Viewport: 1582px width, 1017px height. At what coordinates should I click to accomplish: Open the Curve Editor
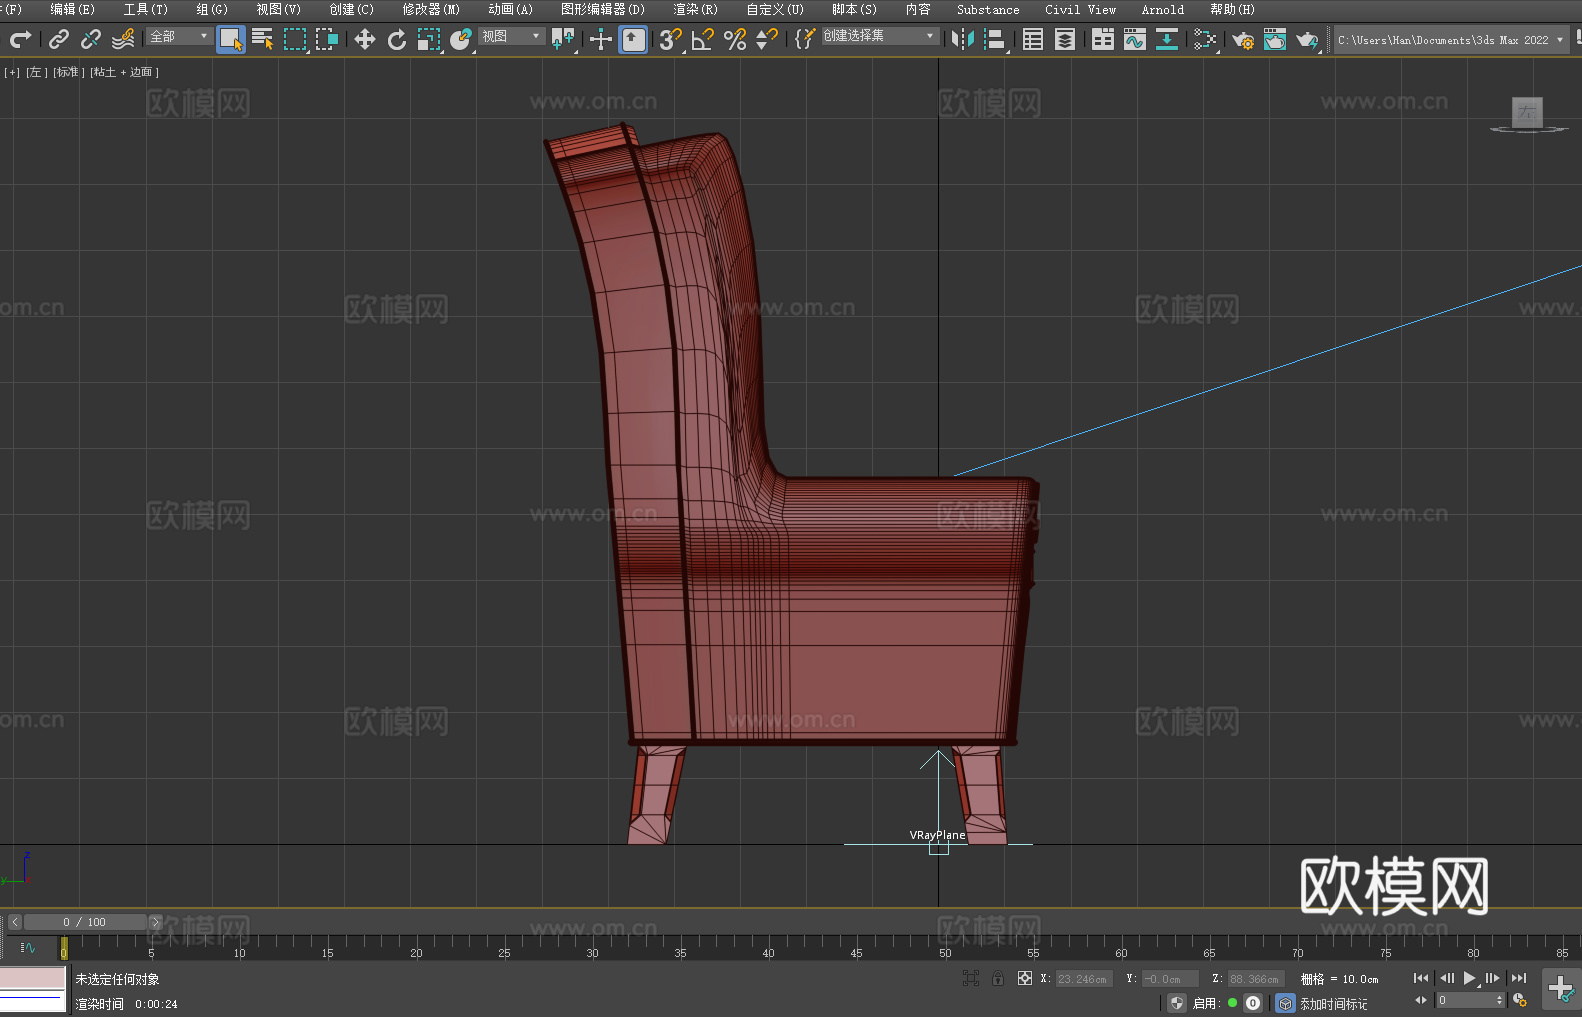coord(1135,39)
